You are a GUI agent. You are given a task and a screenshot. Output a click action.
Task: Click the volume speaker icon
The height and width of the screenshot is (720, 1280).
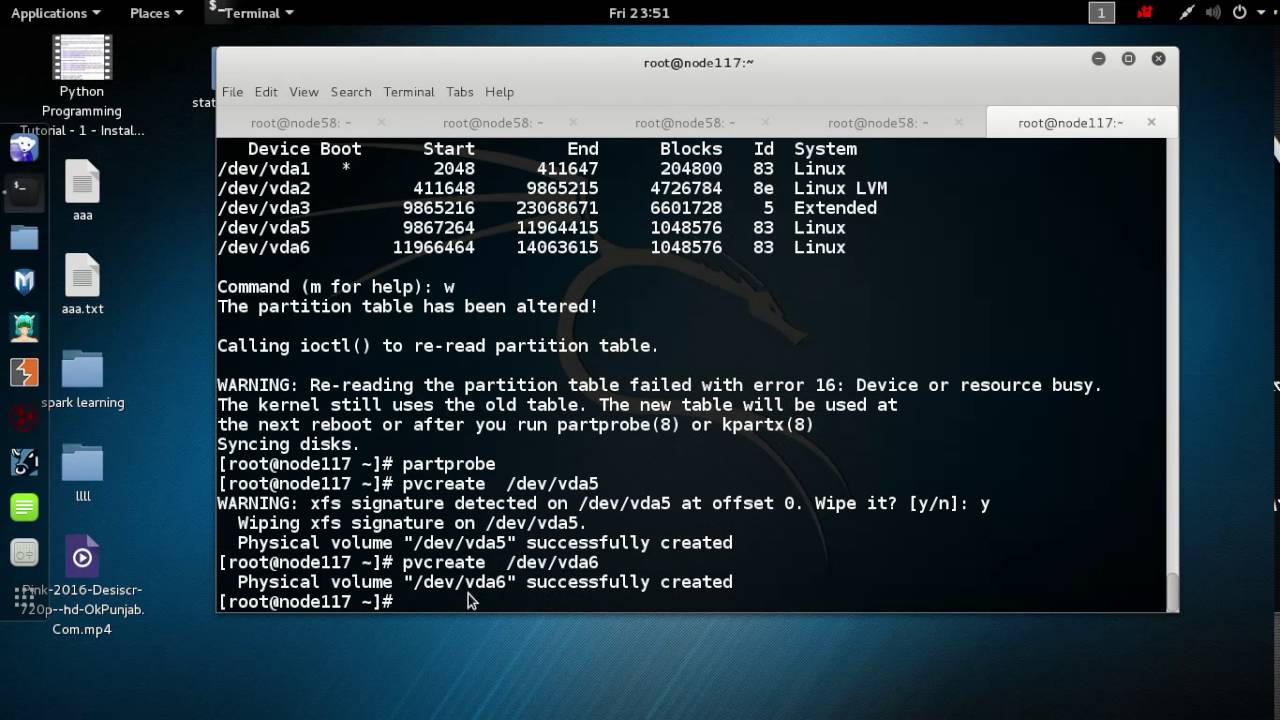[1213, 13]
